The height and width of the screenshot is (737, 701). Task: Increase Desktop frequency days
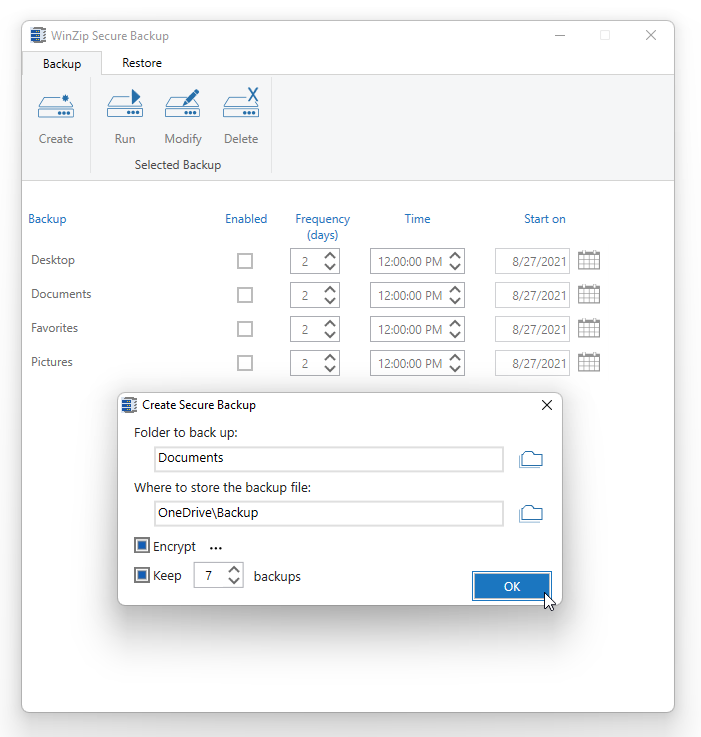(330, 256)
